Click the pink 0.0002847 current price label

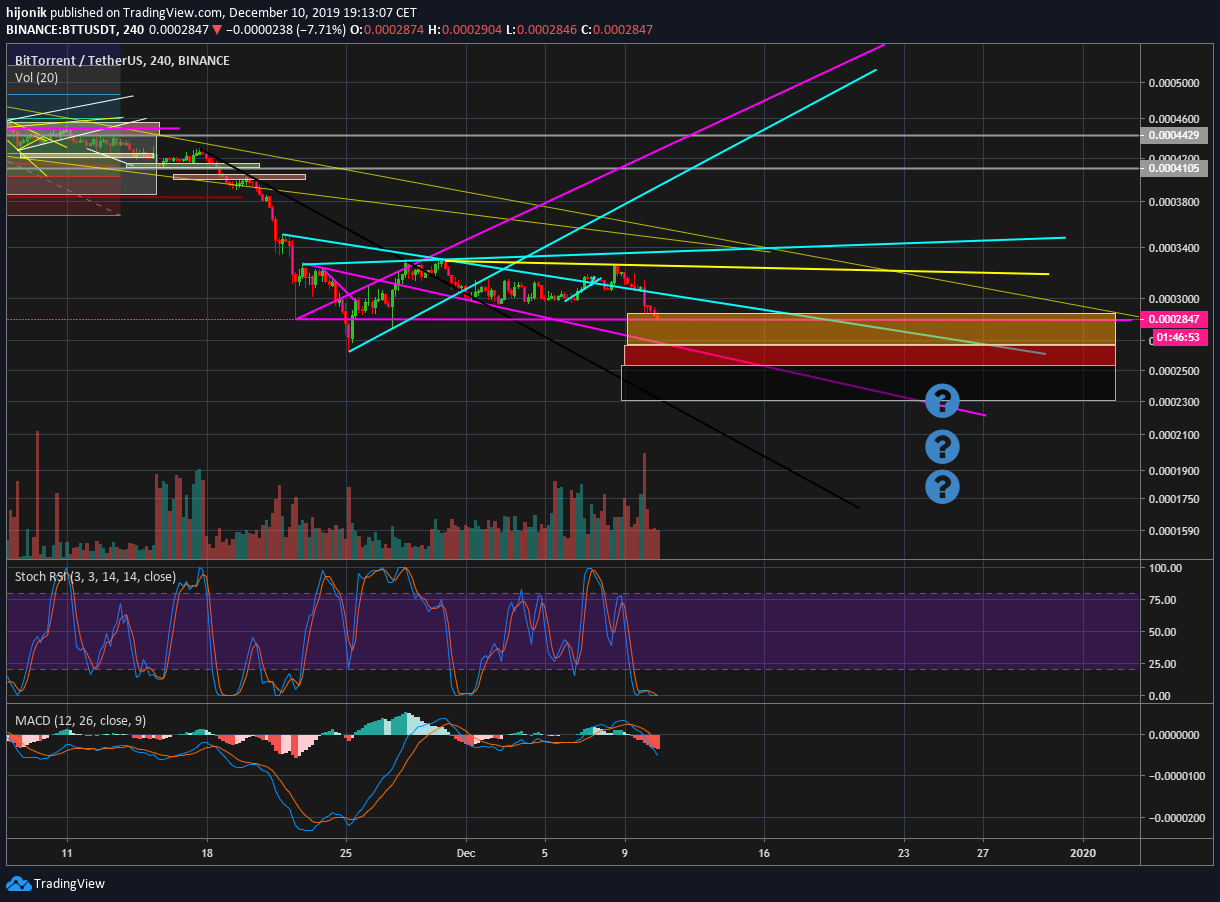[x=1174, y=319]
